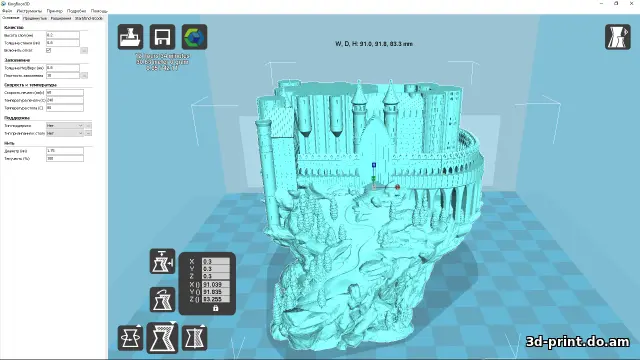Click the Size Y millimeter field
Image resolution: width=640 pixels, height=360 pixels.
[216, 292]
